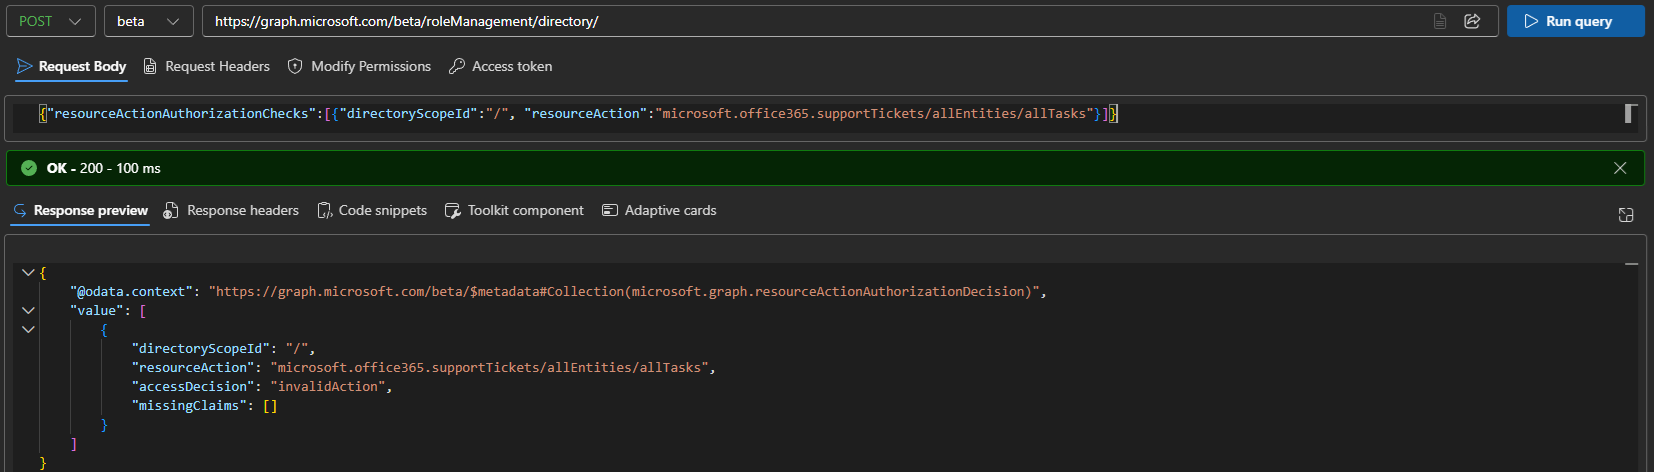This screenshot has width=1654, height=472.
Task: Click the Graph URL input field
Action: pos(815,21)
